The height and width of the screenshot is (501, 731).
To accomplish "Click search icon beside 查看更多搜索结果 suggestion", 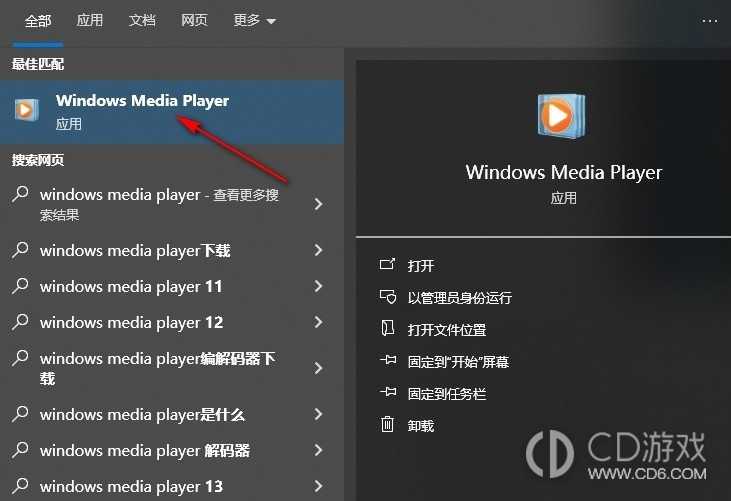I will tap(21, 194).
